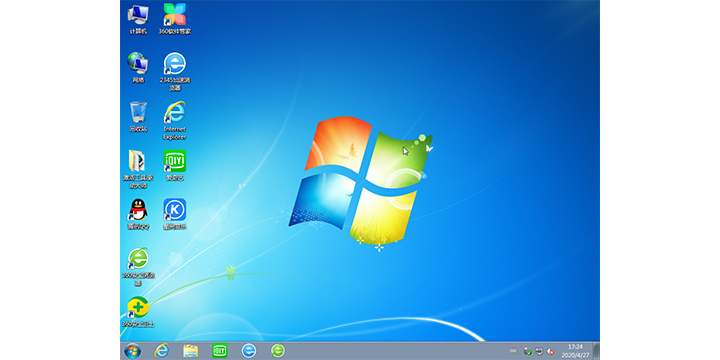Viewport: 720px width, 360px height.
Task: Select the Recycle Bin desktop icon
Action: coord(138,117)
